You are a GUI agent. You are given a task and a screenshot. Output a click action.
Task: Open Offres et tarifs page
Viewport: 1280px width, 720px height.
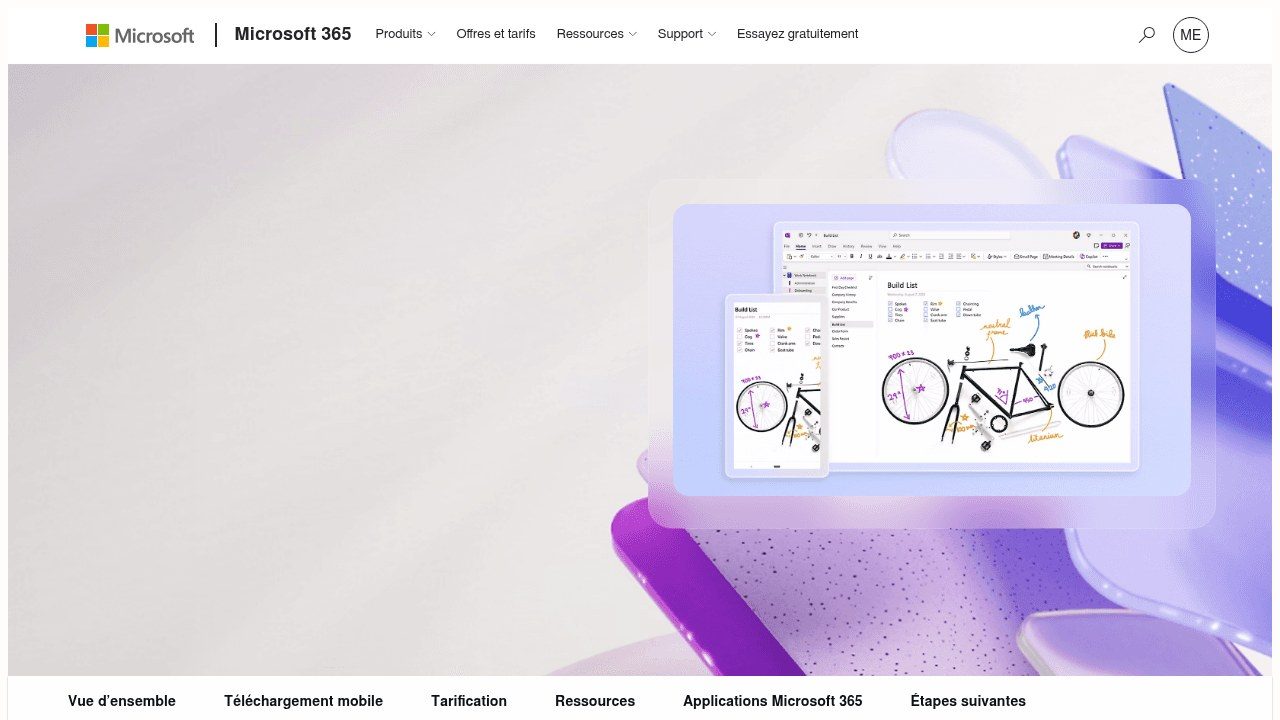pos(496,34)
